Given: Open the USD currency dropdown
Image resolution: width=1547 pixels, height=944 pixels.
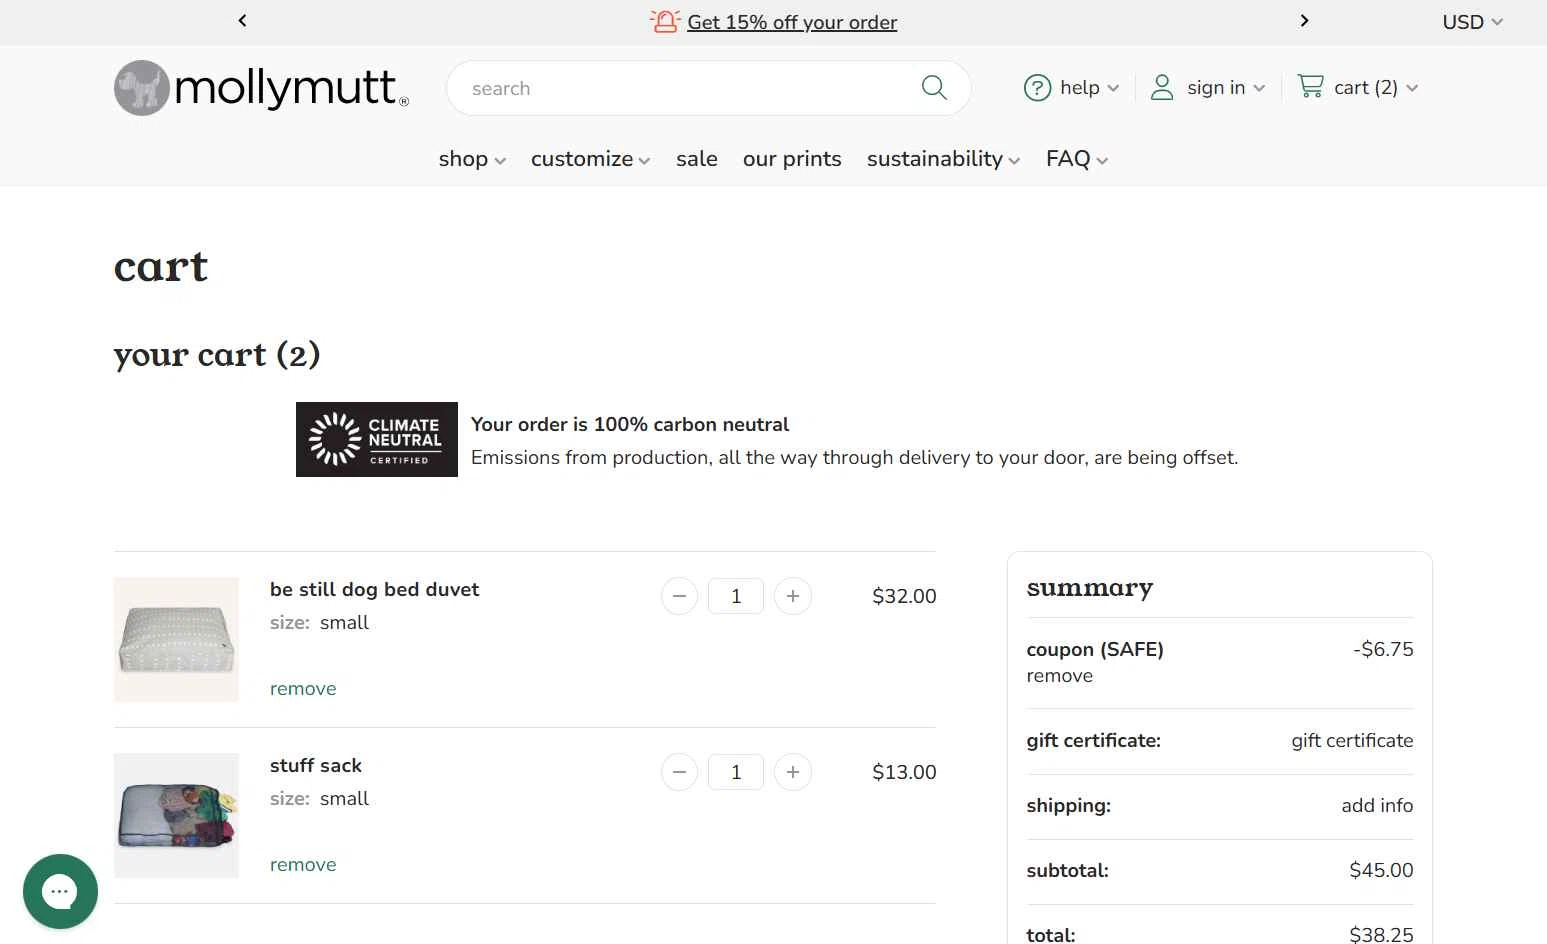Looking at the screenshot, I should click(x=1472, y=22).
